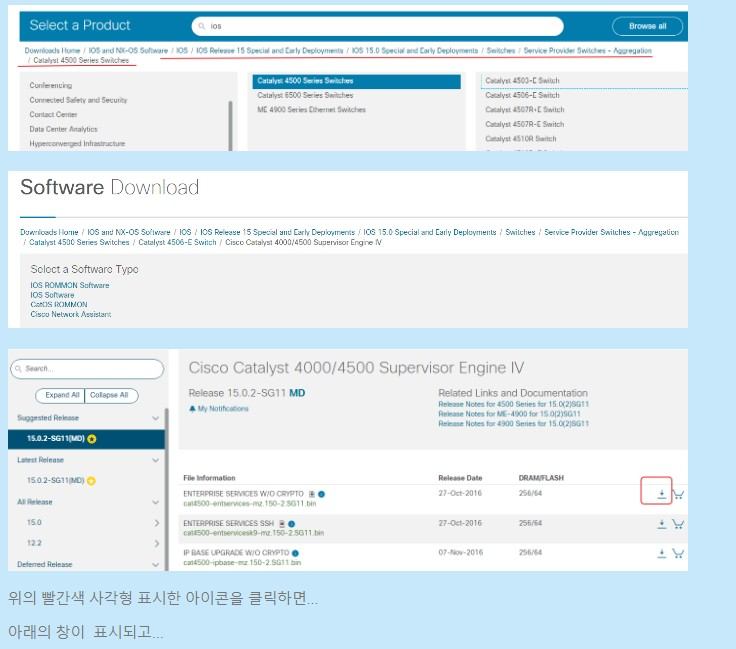Open info icon for IP BASE UPGRADE W/O CRYPTO
This screenshot has width=736, height=649.
295,553
